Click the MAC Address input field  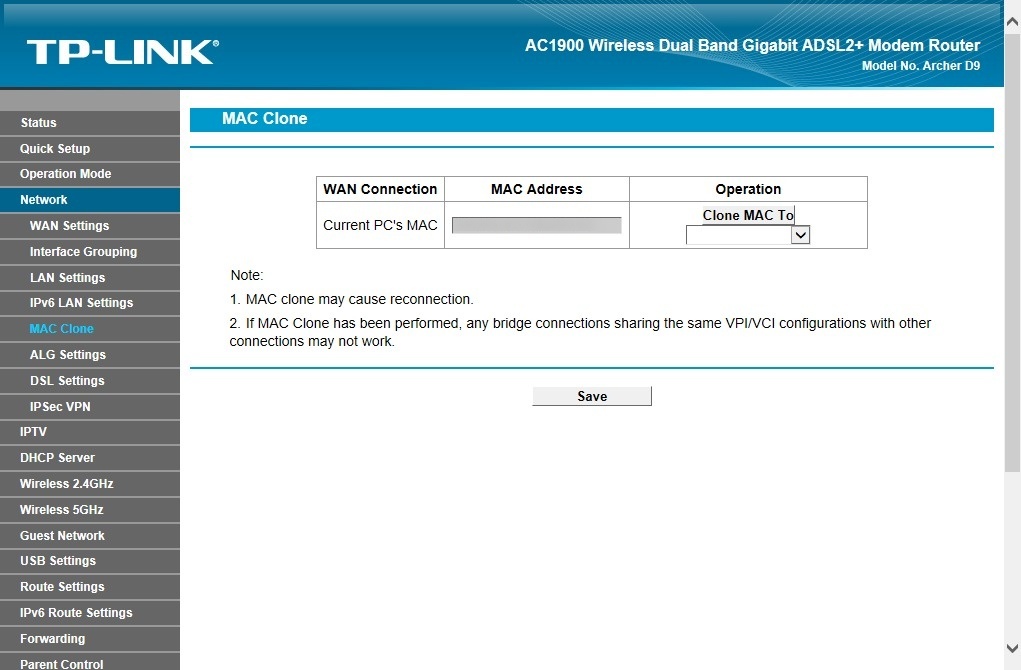click(535, 224)
